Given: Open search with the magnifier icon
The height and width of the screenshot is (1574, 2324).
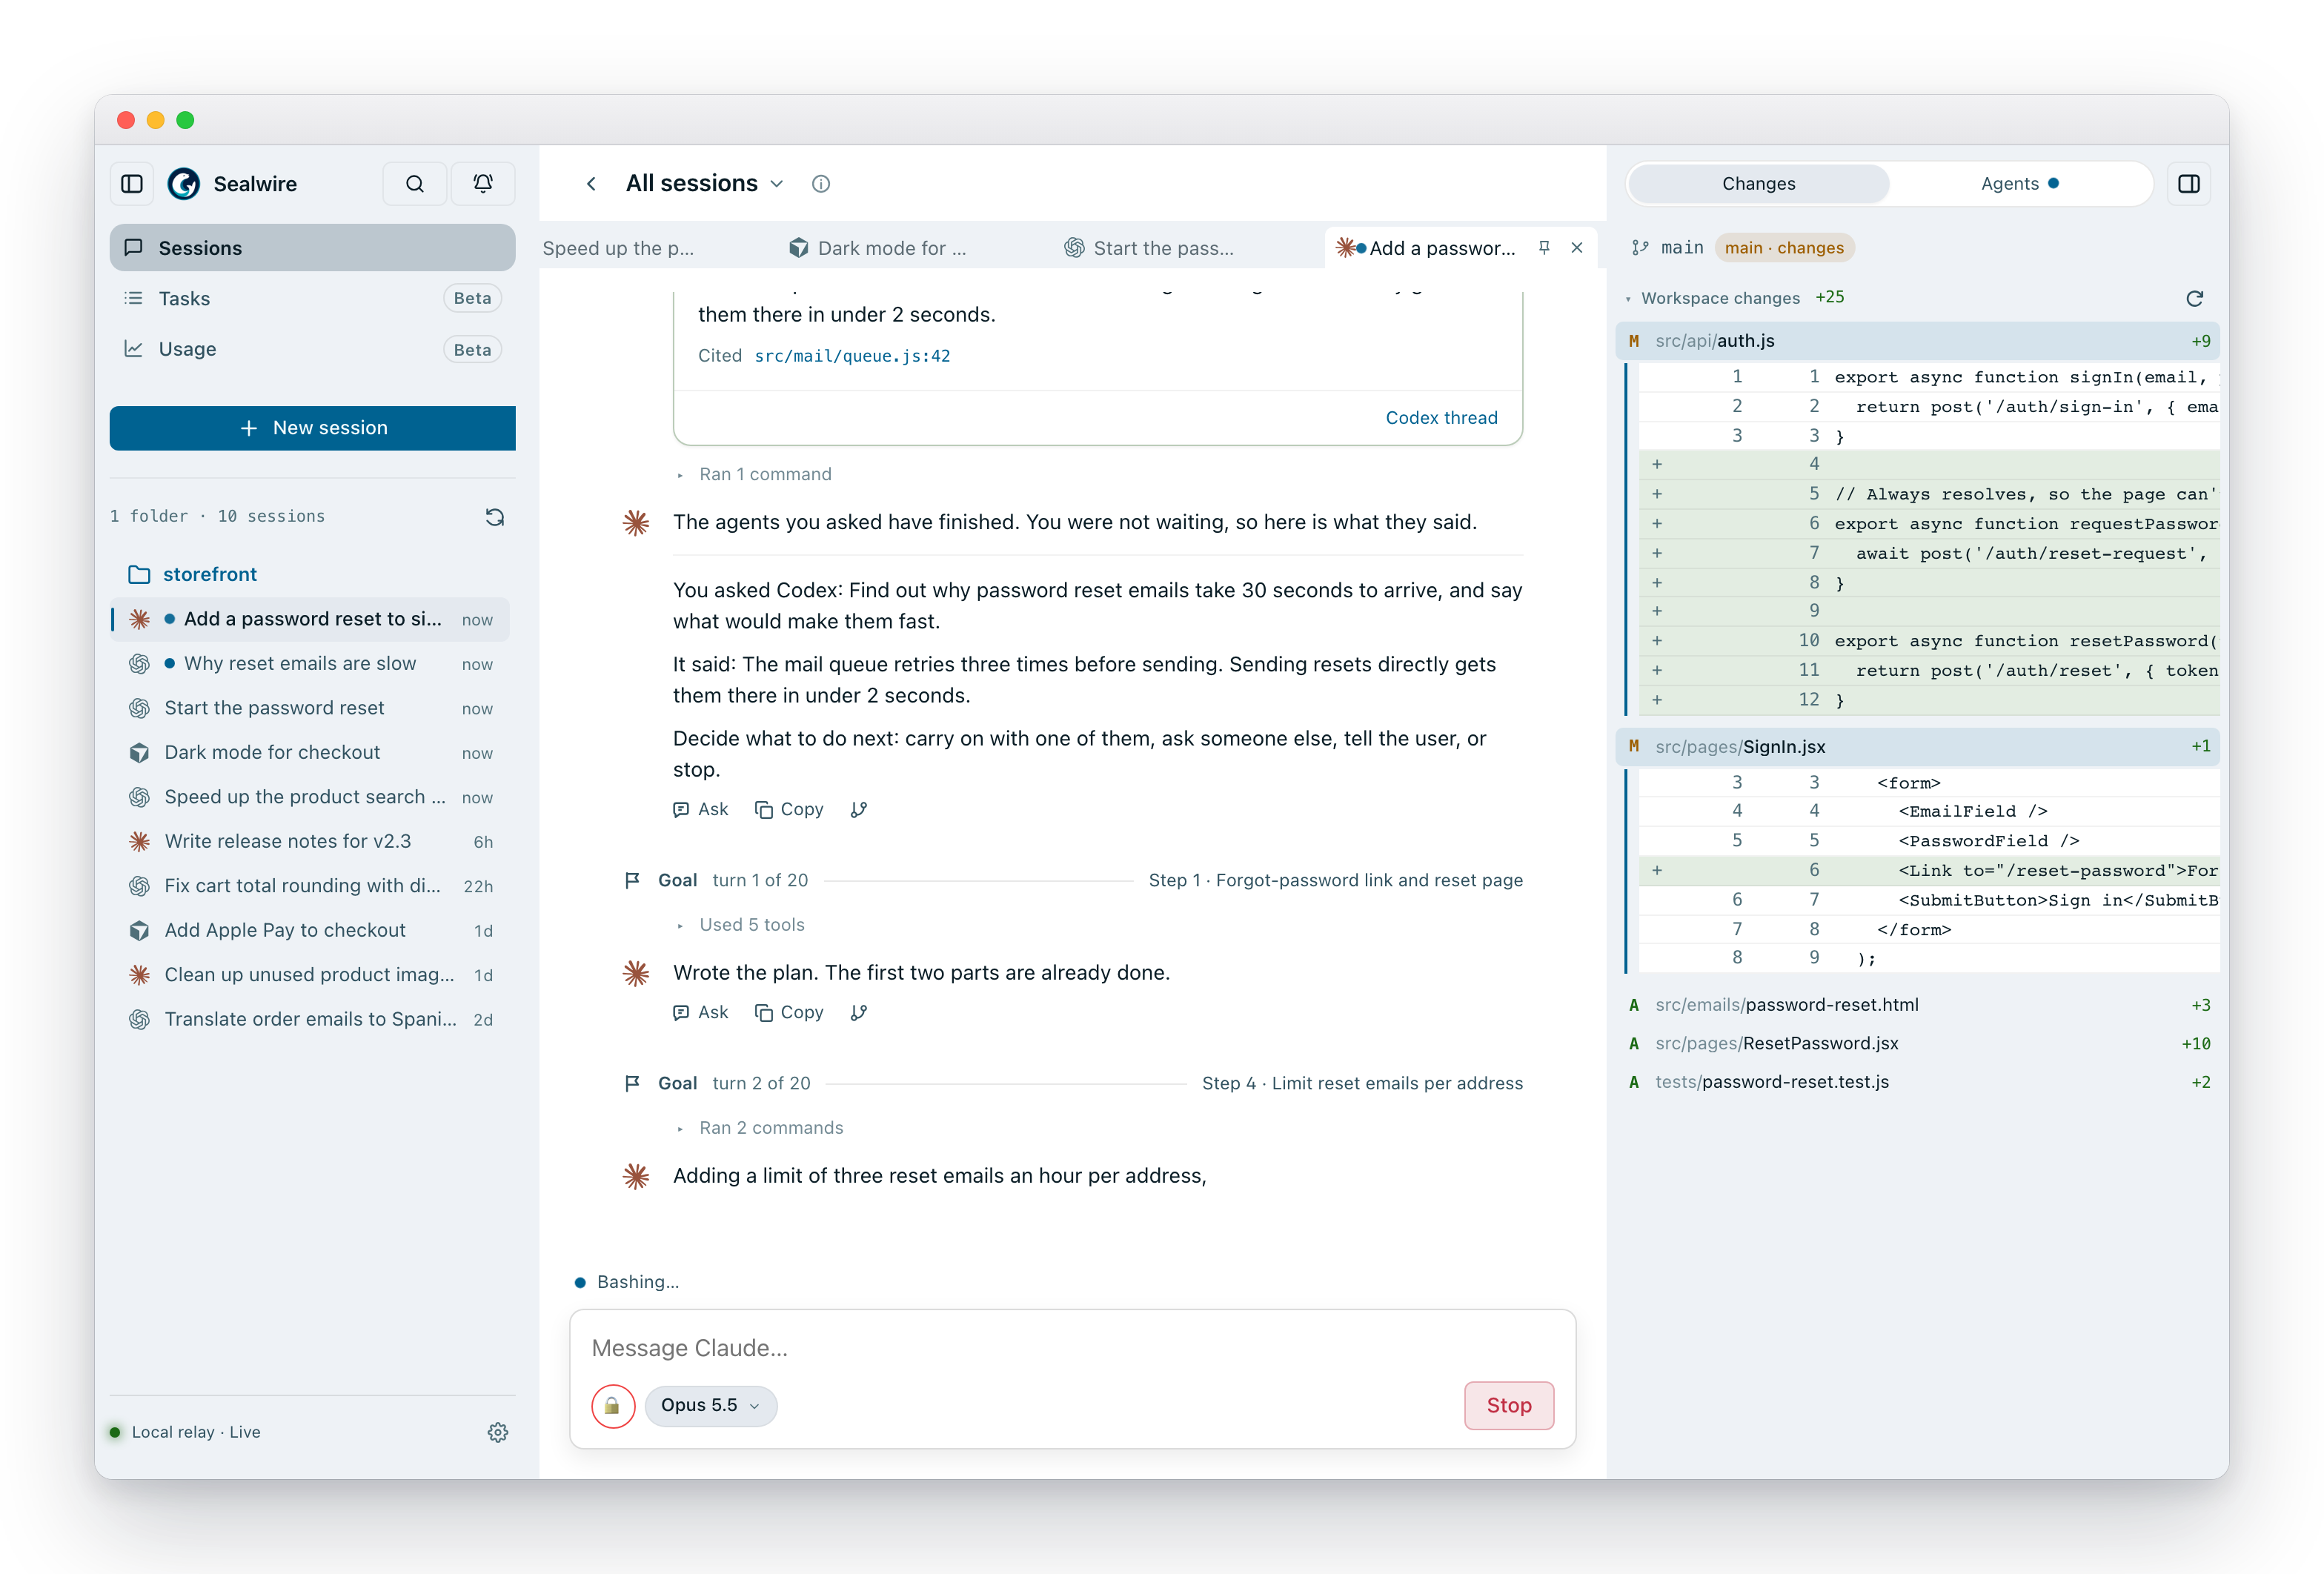Looking at the screenshot, I should tap(414, 184).
